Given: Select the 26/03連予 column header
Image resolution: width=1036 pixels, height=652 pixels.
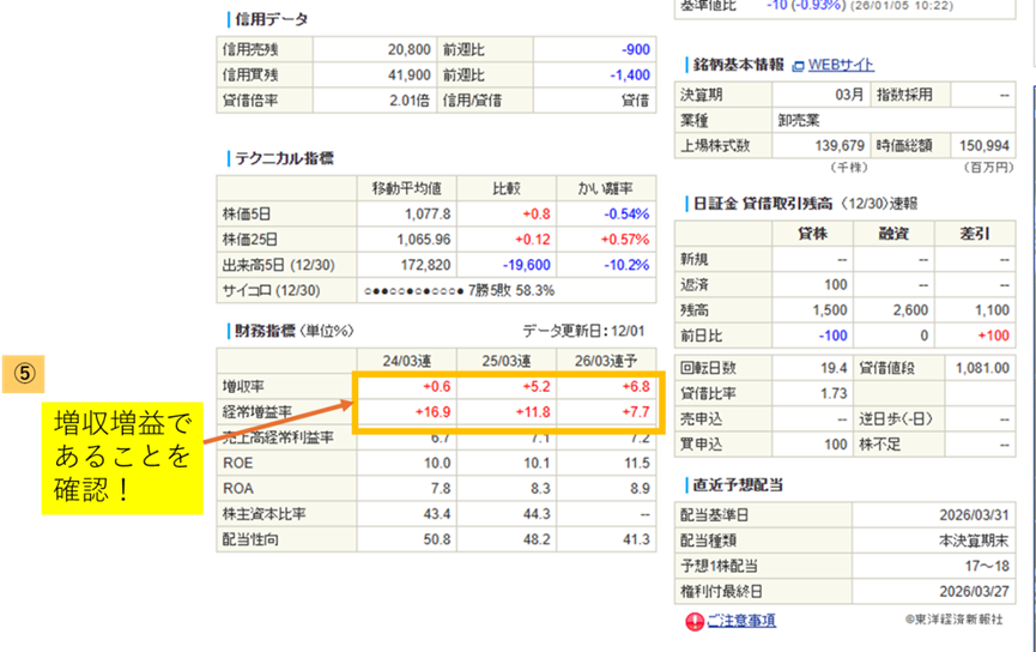Looking at the screenshot, I should click(x=606, y=360).
